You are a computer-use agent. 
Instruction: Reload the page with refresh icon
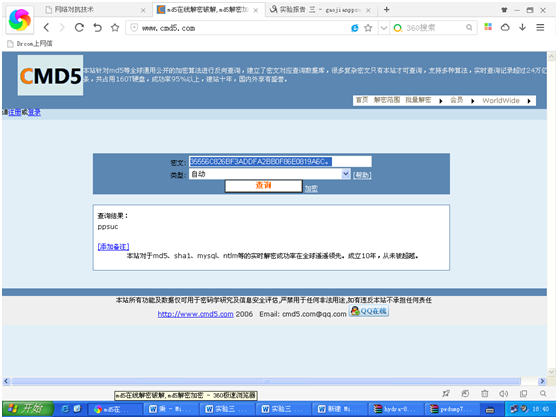tap(79, 27)
